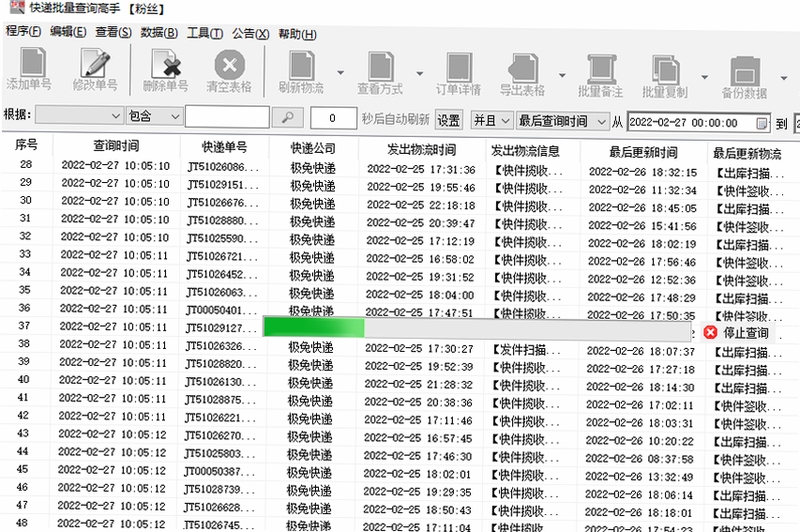Open the 公告(X) menu
The height and width of the screenshot is (532, 800).
251,33
